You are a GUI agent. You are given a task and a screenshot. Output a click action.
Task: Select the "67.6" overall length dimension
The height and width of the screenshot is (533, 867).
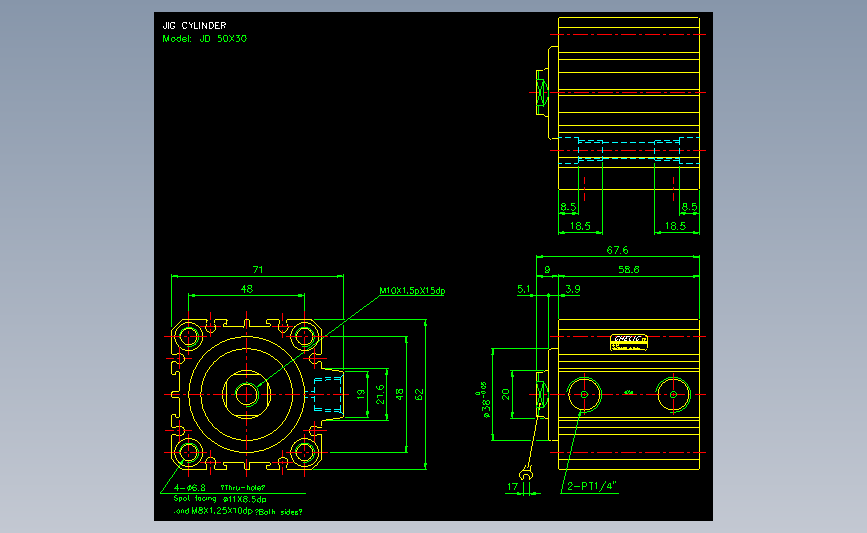pyautogui.click(x=617, y=250)
